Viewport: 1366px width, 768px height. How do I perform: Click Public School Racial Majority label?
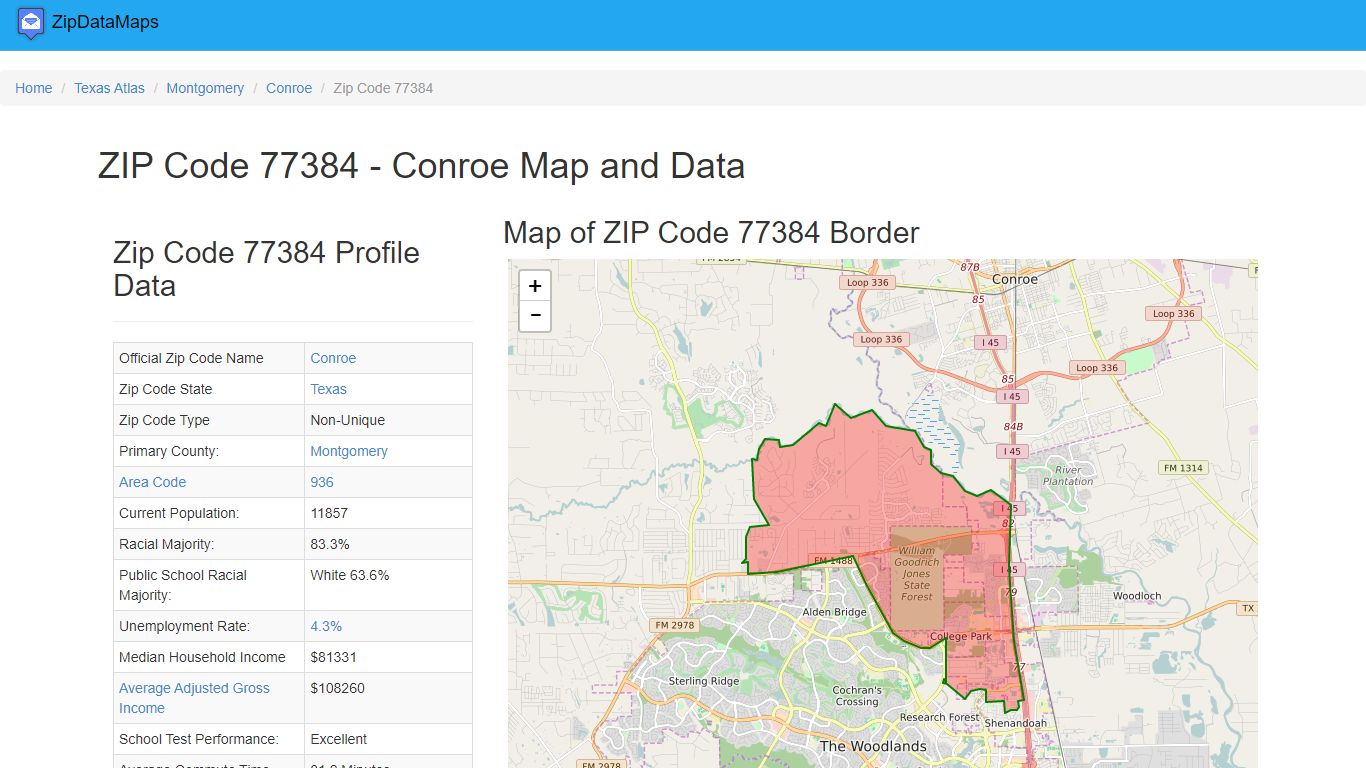182,585
